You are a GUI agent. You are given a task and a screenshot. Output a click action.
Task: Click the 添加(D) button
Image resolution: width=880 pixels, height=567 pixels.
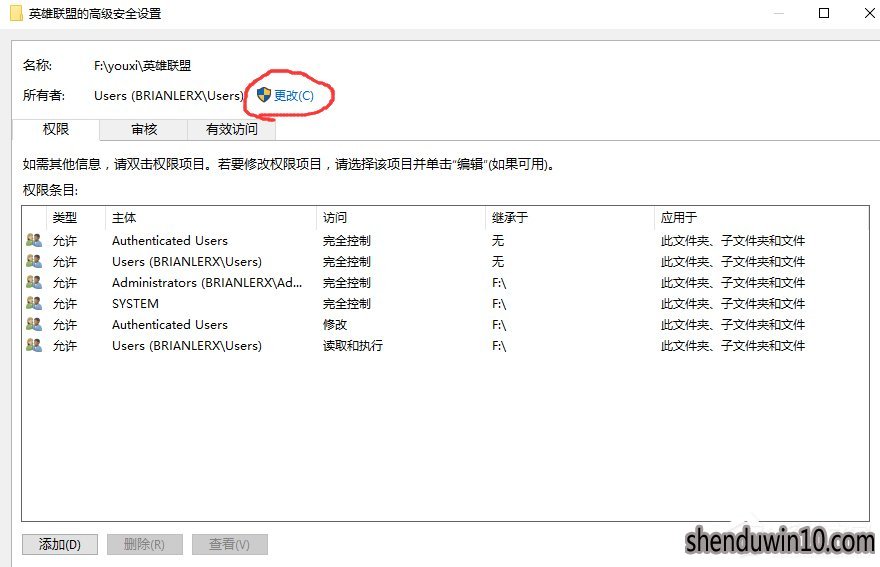(x=59, y=544)
